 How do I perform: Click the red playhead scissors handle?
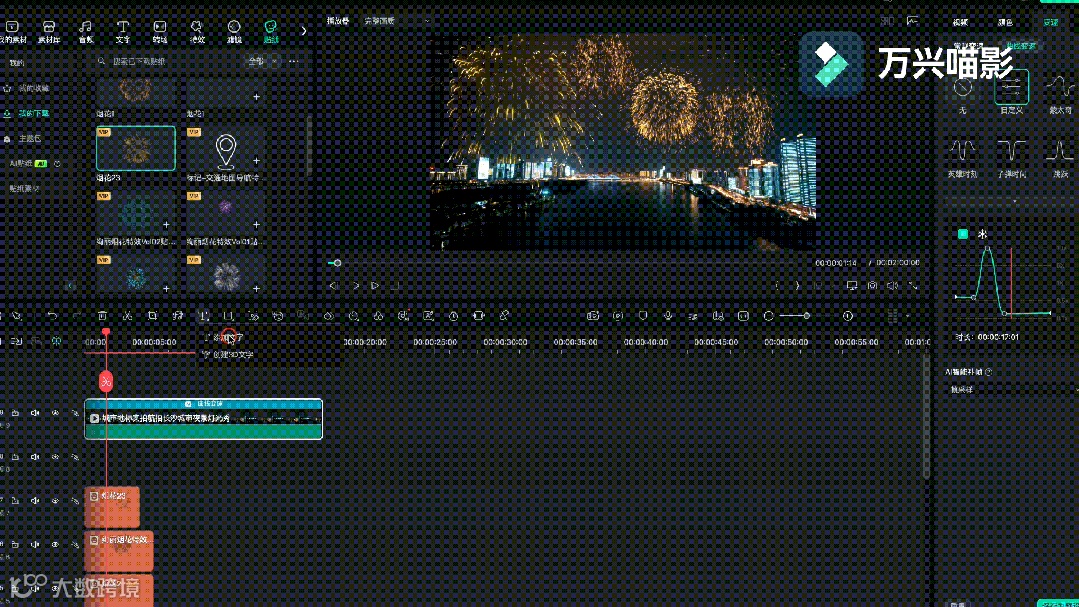click(x=106, y=381)
